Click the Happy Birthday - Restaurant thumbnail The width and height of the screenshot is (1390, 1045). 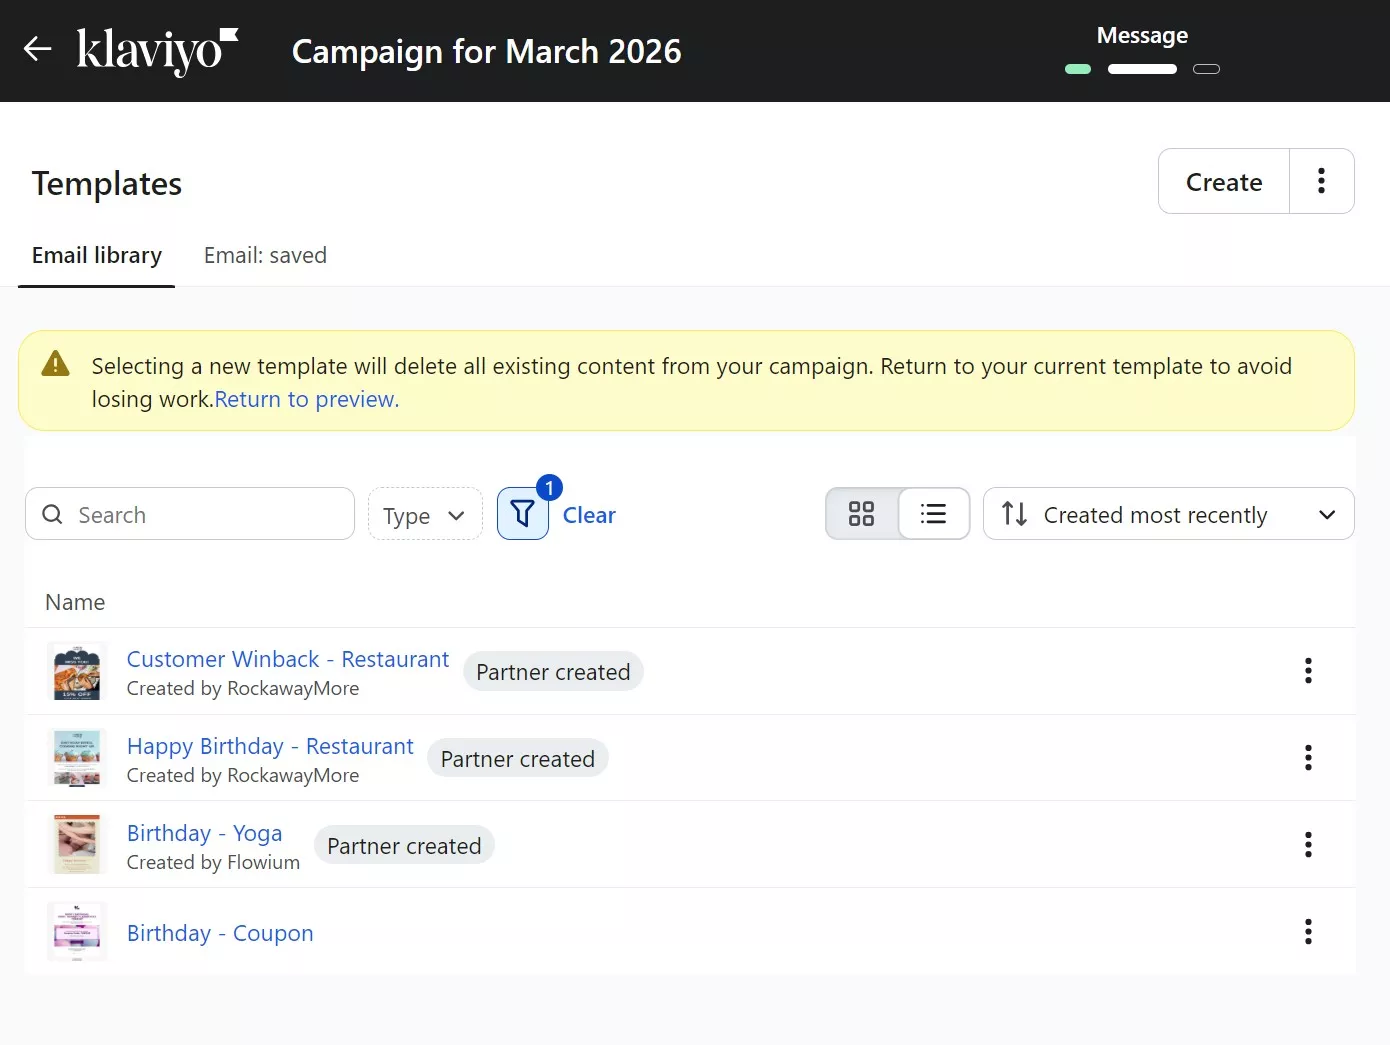tap(77, 758)
